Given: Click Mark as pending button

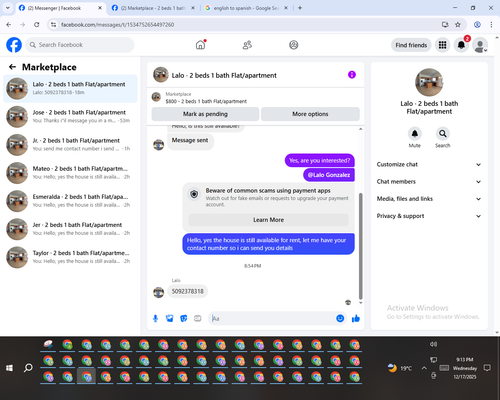Looking at the screenshot, I should (205, 114).
